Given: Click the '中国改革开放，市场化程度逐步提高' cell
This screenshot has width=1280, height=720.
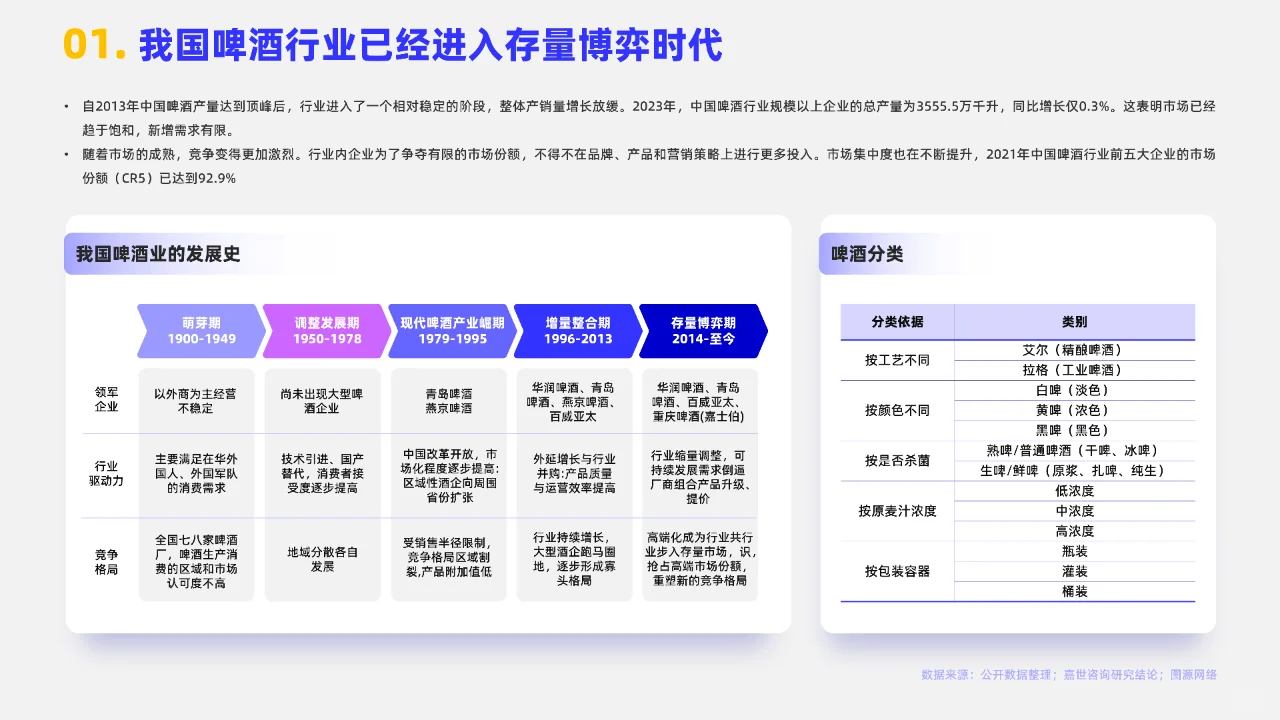Looking at the screenshot, I should pyautogui.click(x=448, y=474).
